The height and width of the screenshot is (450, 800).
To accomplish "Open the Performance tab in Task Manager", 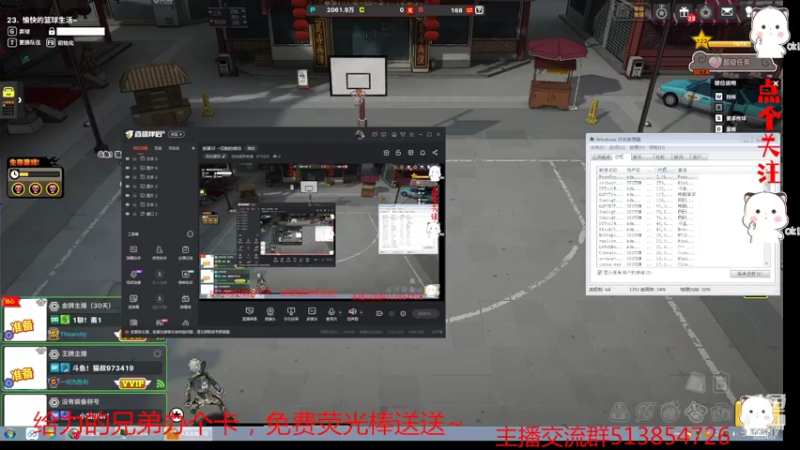I will (x=660, y=157).
